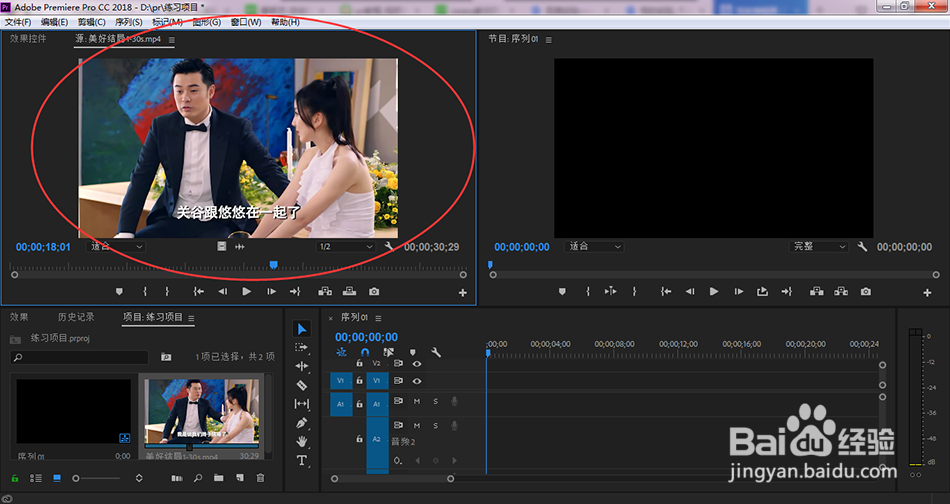Viewport: 950px width, 504px height.
Task: Toggle Linked Selection in timeline
Action: click(388, 352)
